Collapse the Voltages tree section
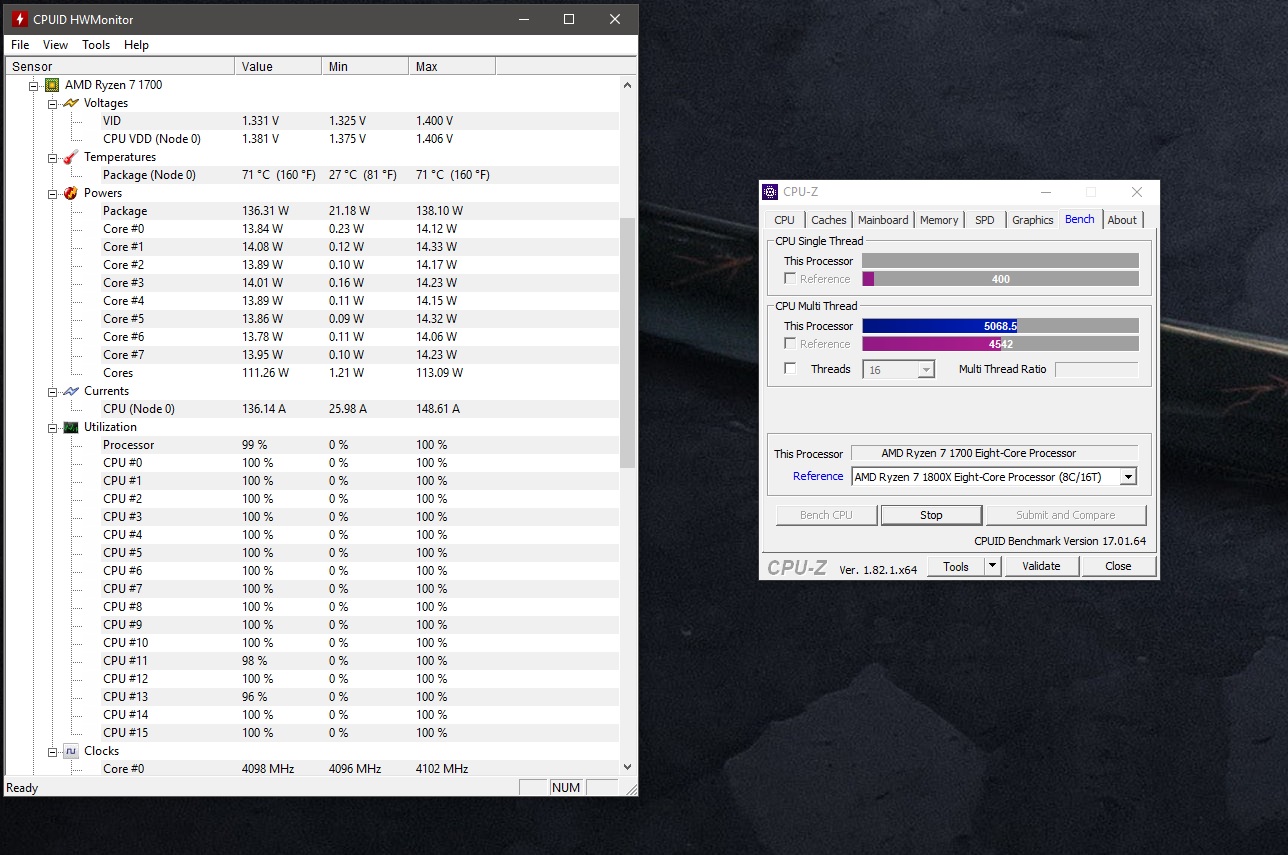This screenshot has height=855, width=1288. (52, 103)
